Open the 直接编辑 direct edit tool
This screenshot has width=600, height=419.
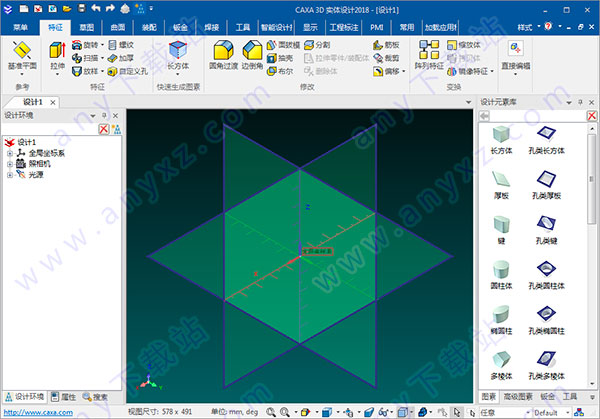(x=515, y=55)
